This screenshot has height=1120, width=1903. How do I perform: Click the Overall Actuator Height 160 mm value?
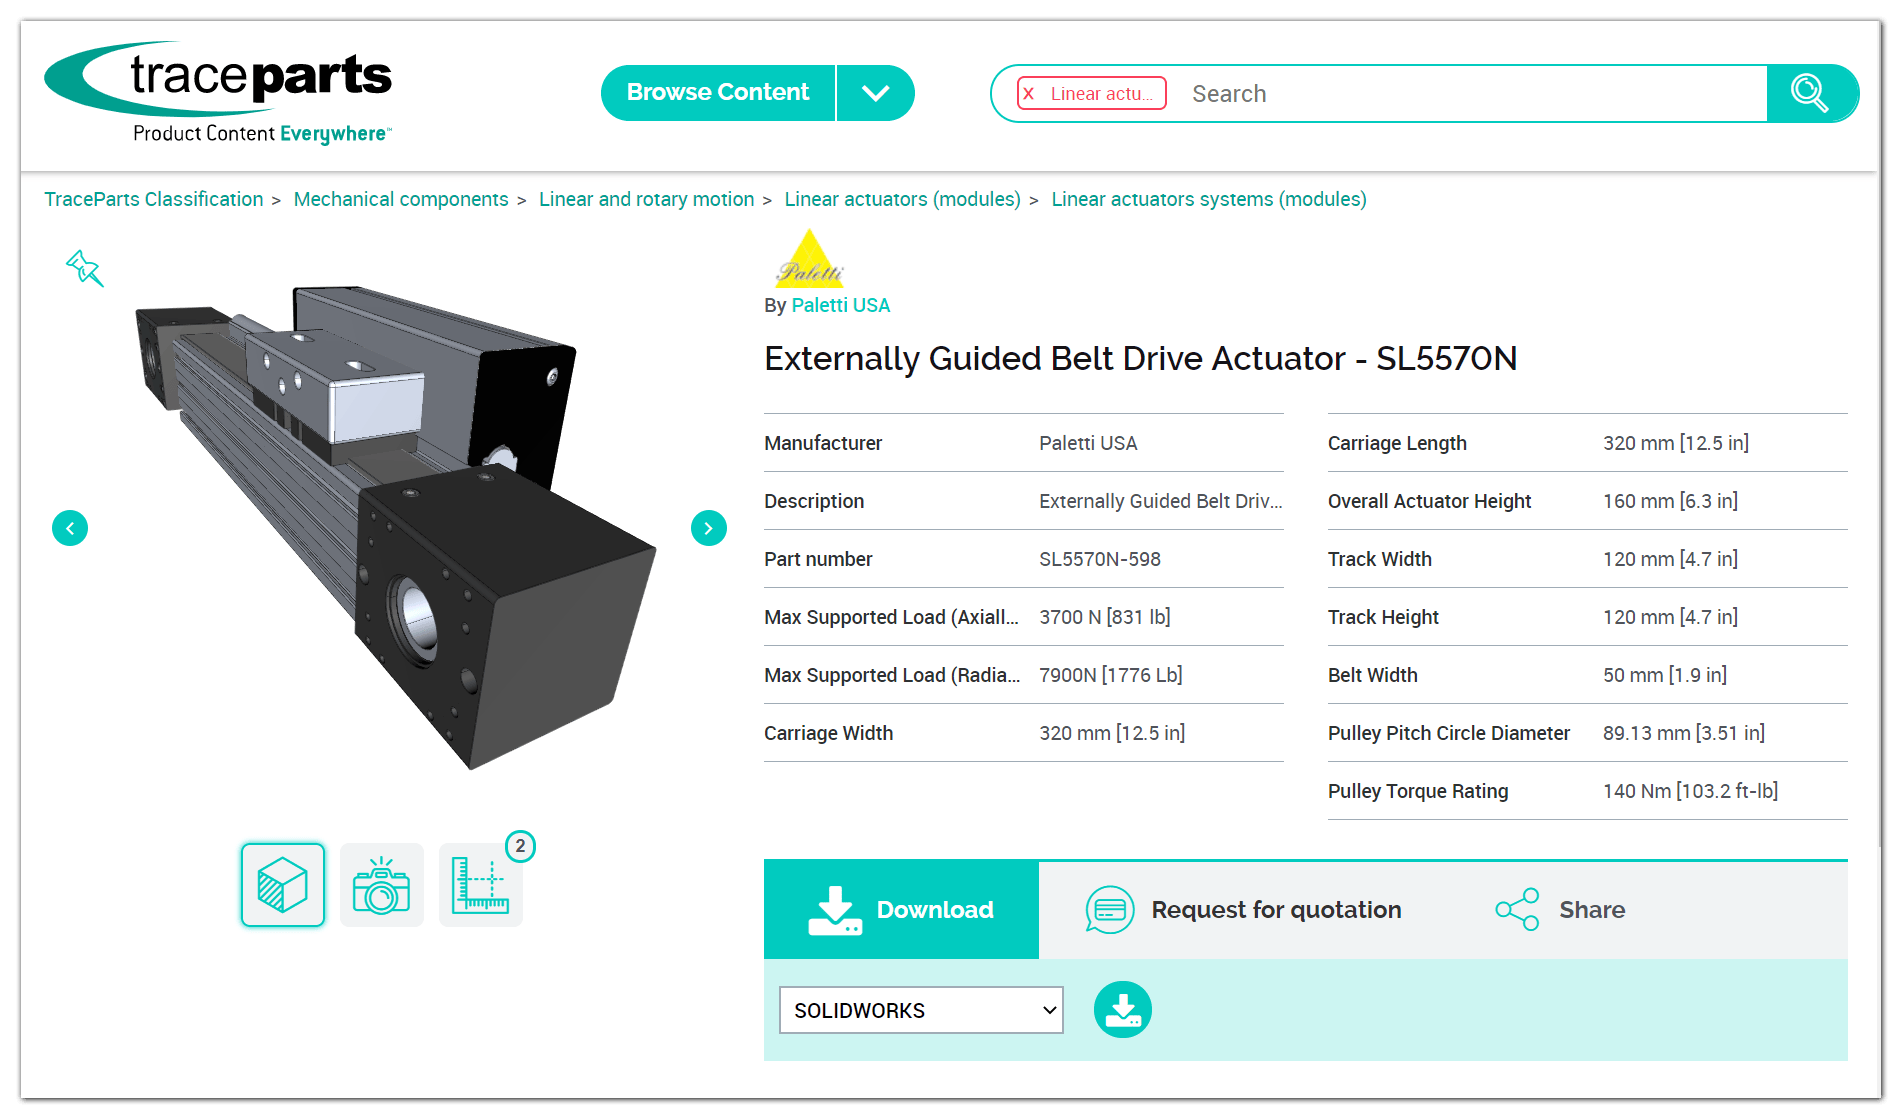(1671, 501)
